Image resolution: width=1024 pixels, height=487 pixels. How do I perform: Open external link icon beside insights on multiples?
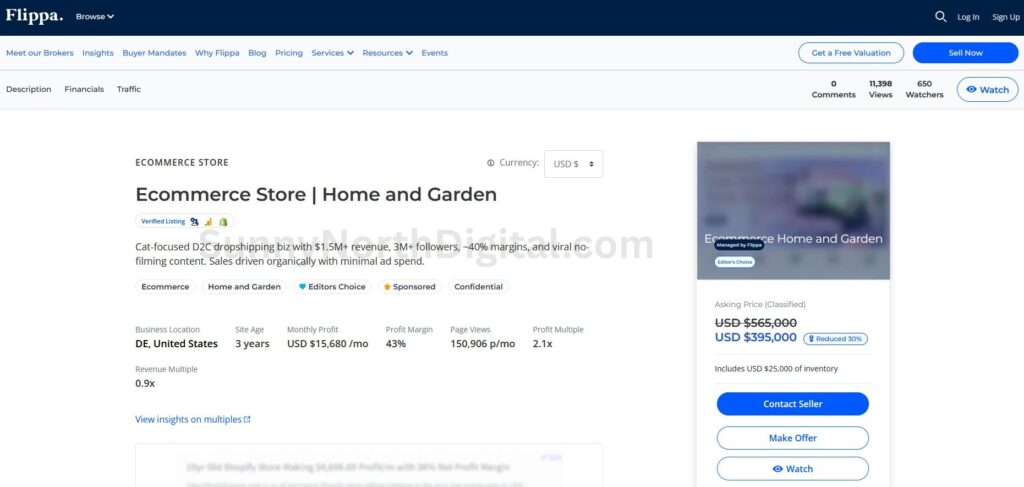click(247, 420)
